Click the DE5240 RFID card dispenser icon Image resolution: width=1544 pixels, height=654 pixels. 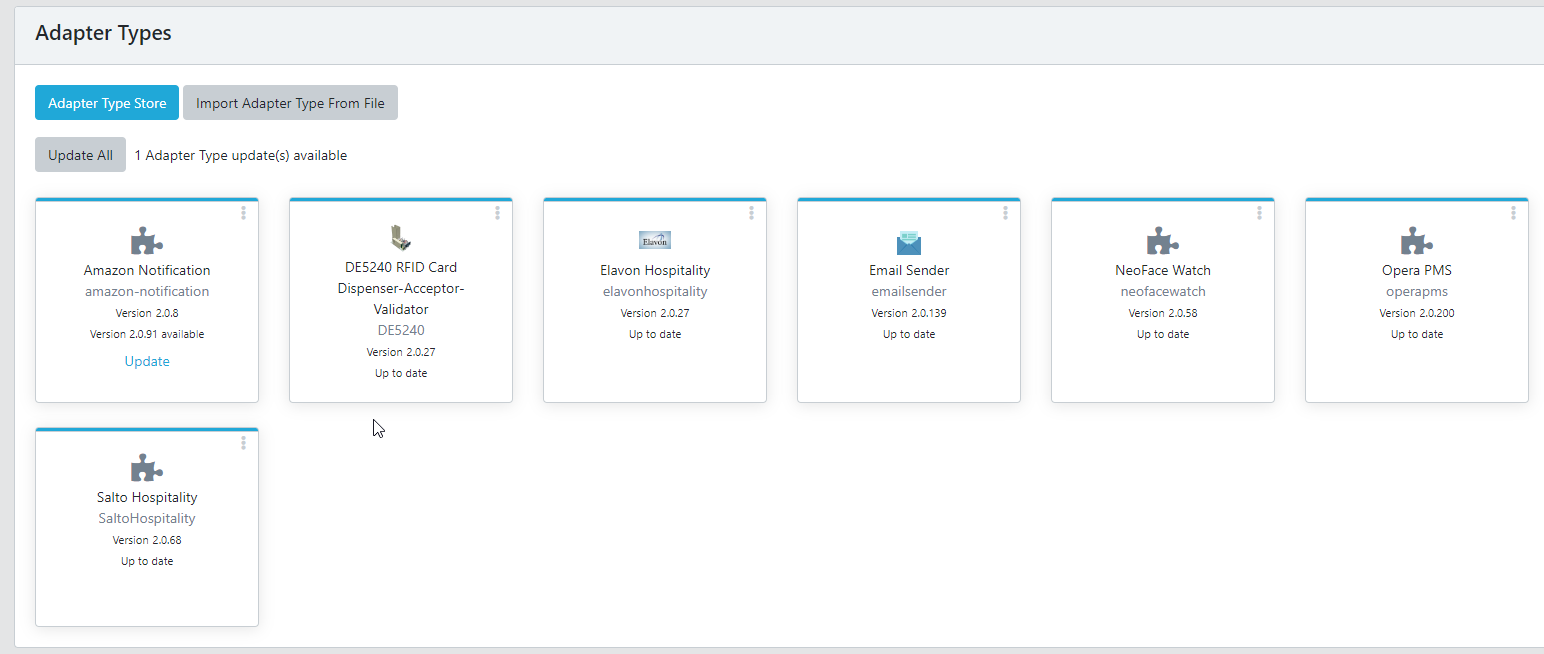[x=401, y=238]
